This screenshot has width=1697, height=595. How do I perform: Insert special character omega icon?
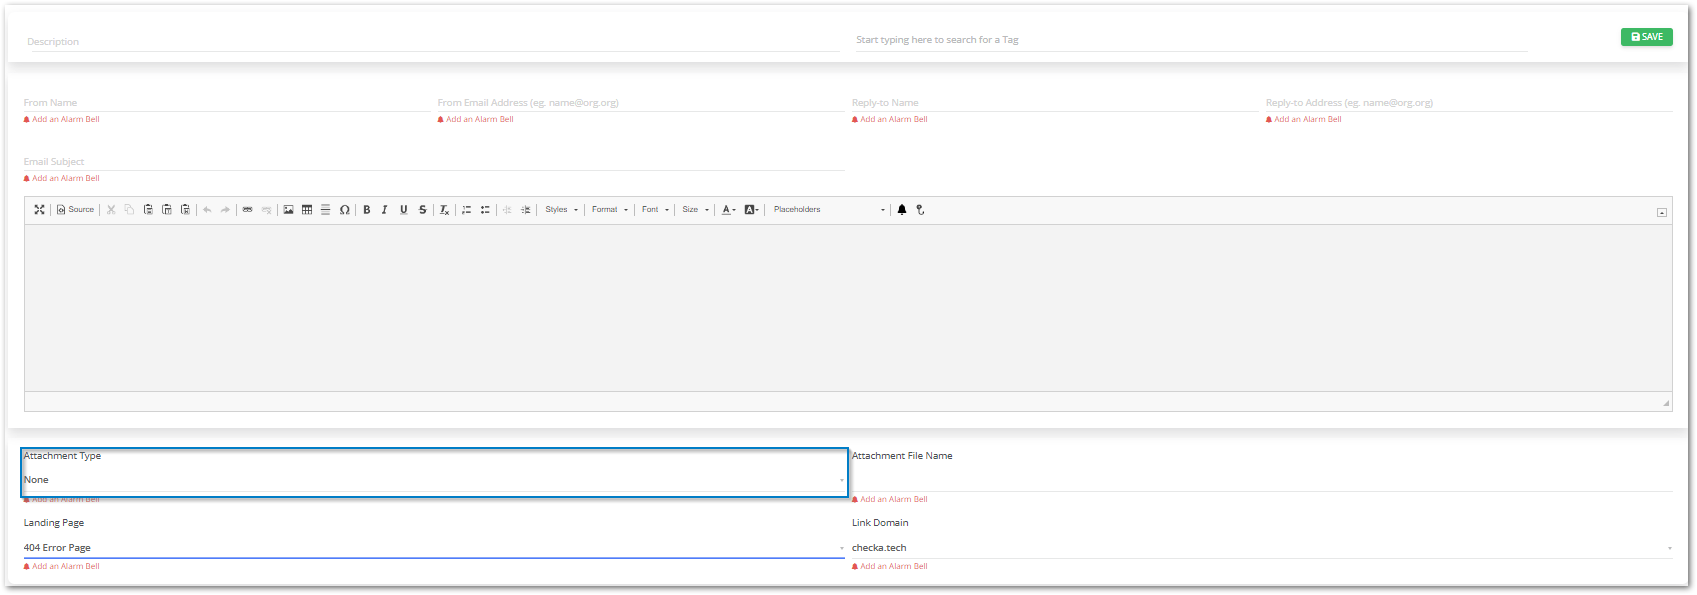(344, 210)
